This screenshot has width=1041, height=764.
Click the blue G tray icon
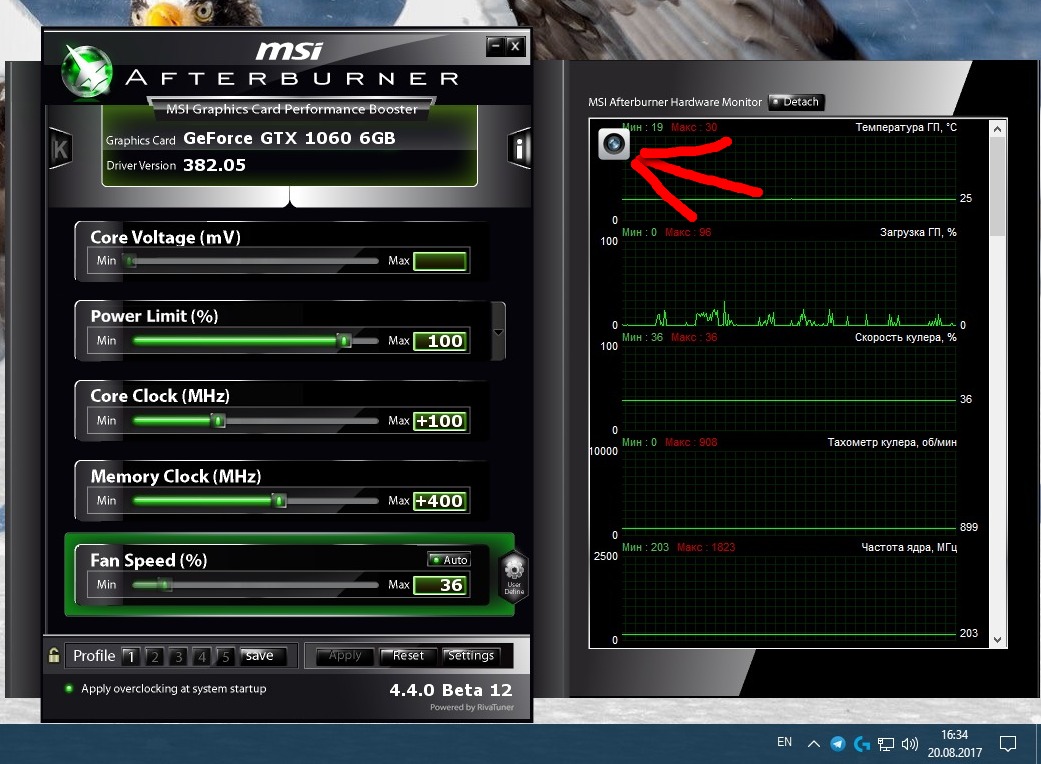click(862, 743)
